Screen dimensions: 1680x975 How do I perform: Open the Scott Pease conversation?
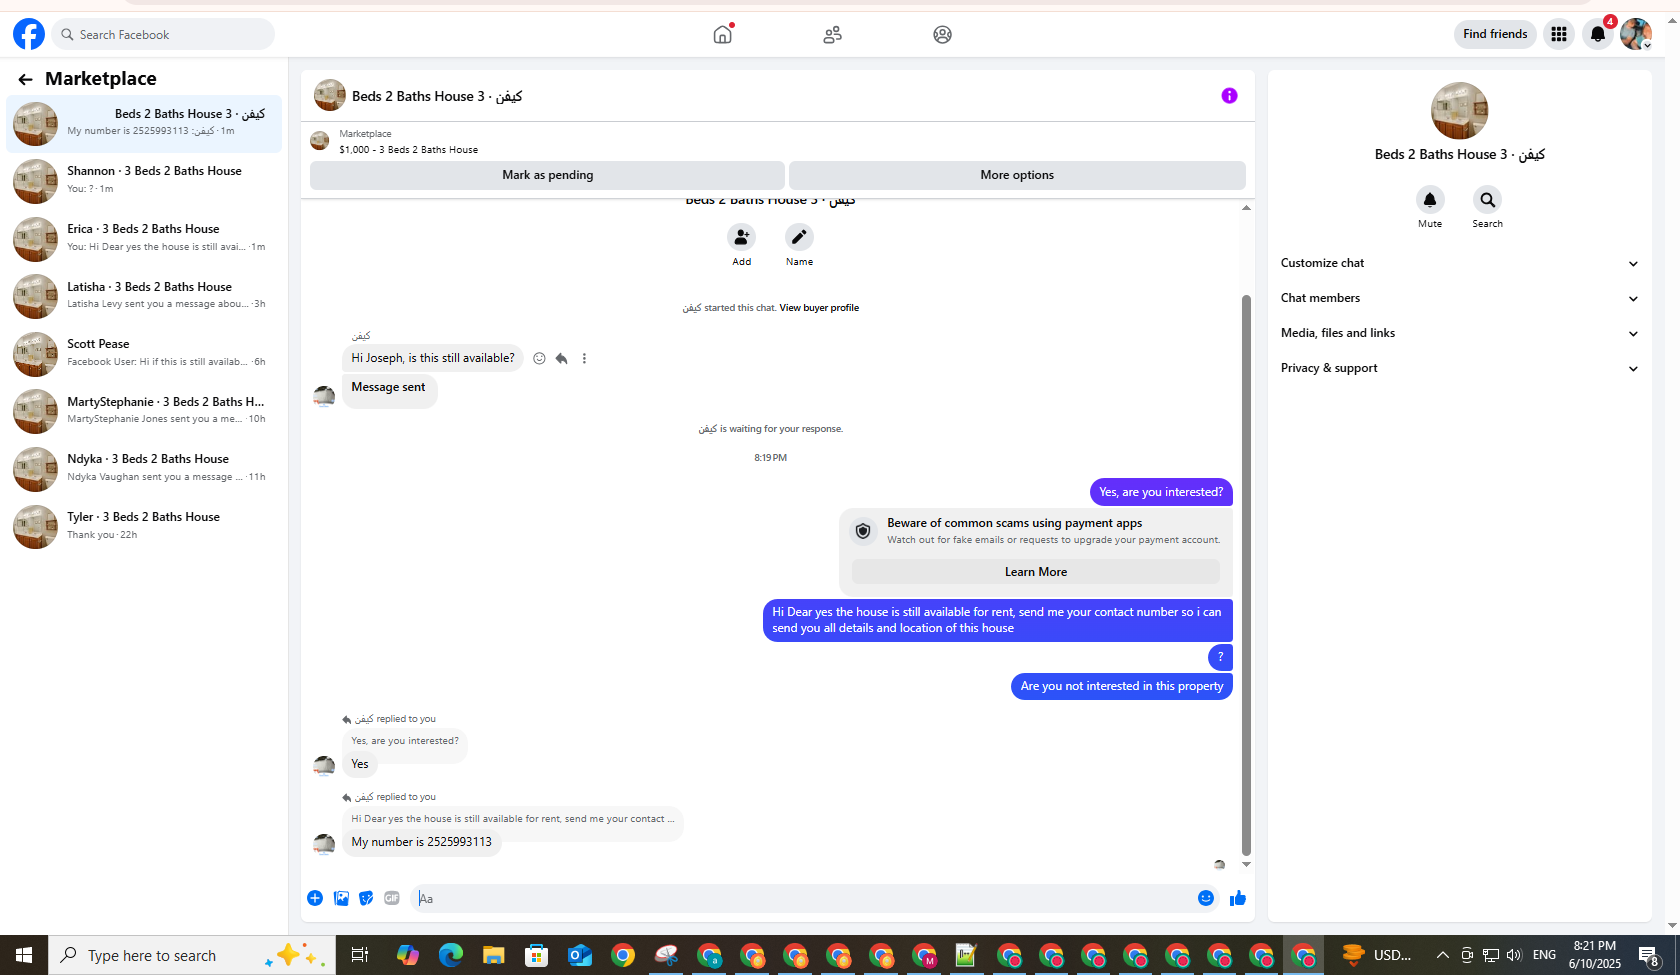144,353
